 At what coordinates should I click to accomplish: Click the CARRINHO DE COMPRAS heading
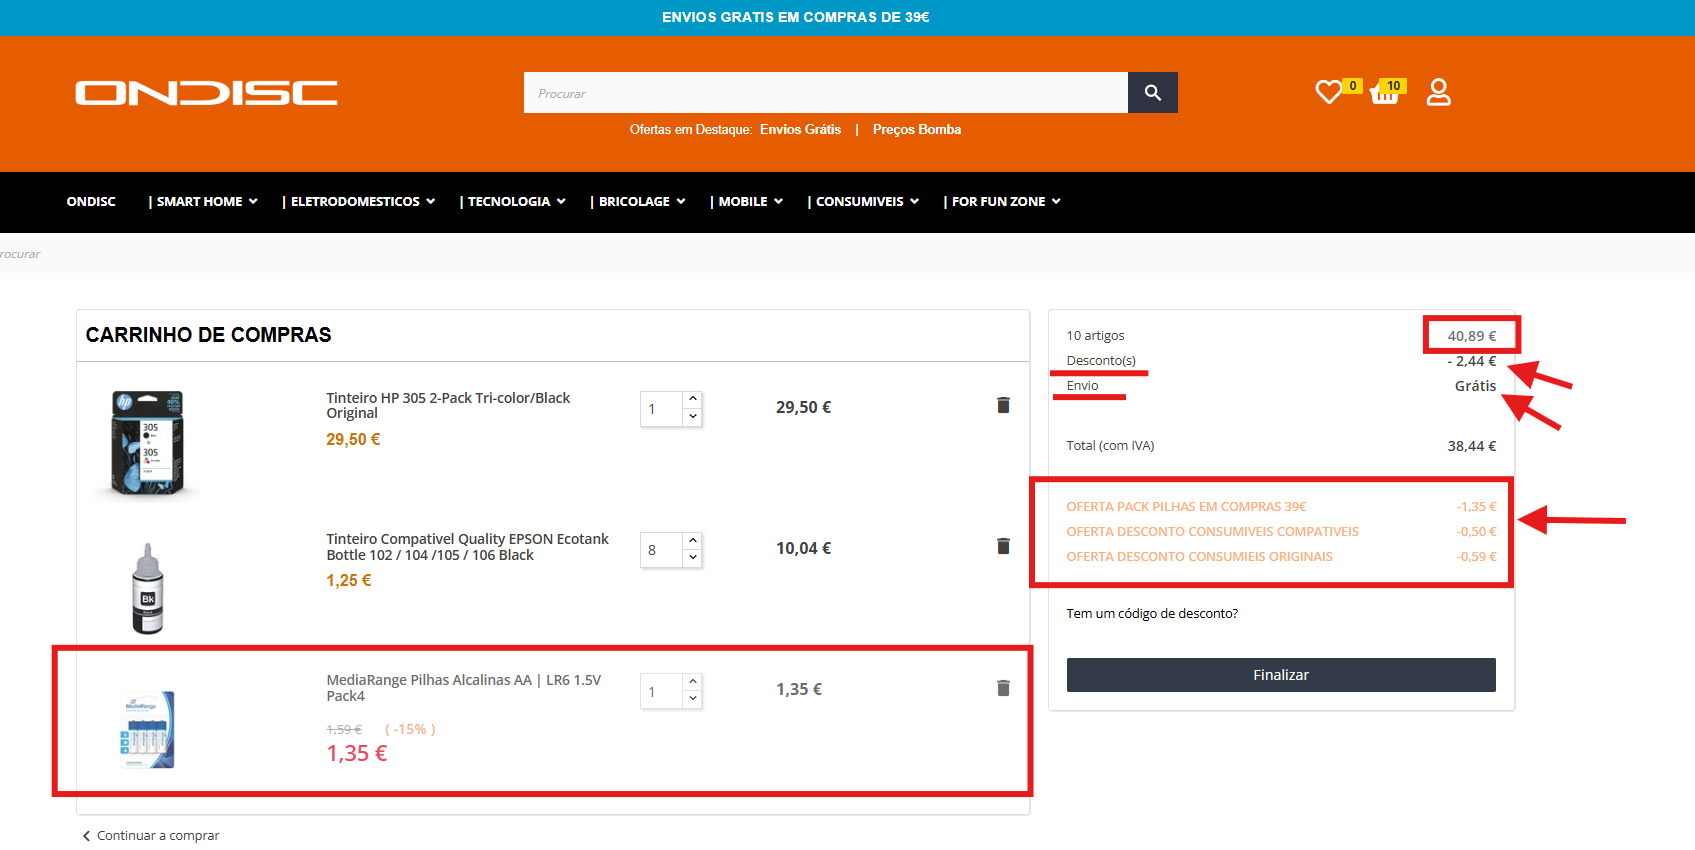pos(208,335)
